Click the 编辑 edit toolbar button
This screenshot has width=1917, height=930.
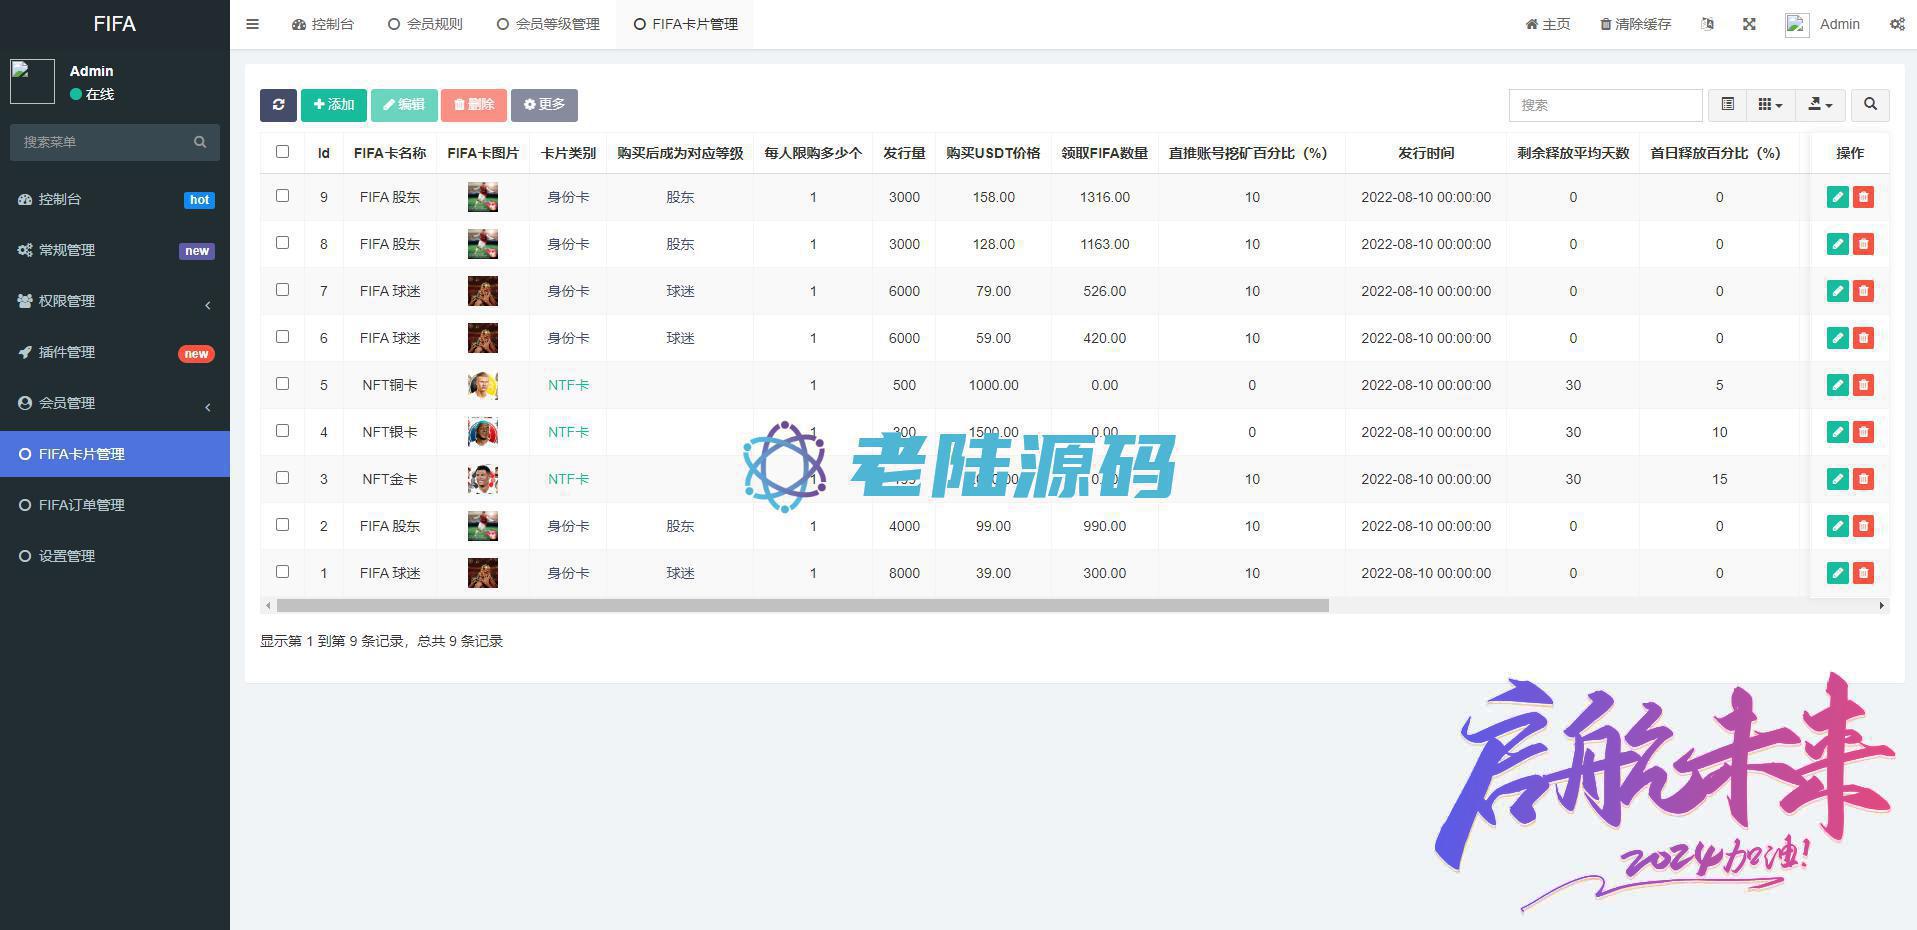pos(404,105)
